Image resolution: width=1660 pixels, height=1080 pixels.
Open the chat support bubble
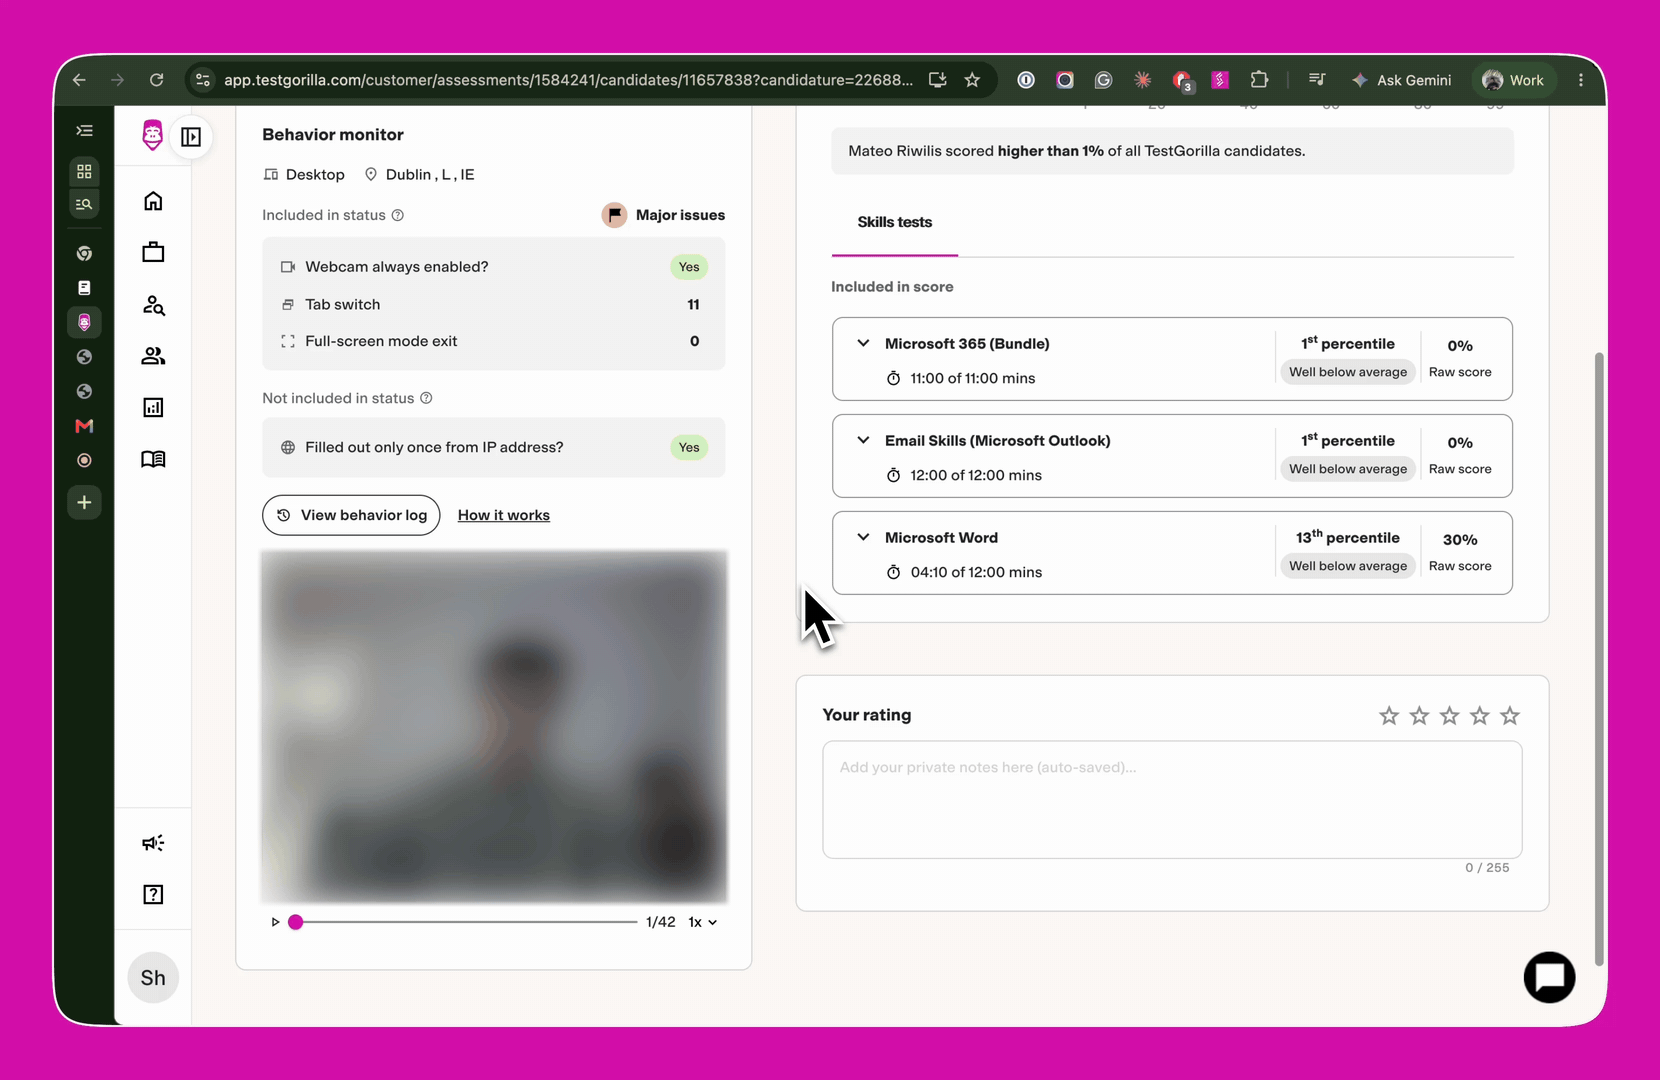(x=1549, y=977)
